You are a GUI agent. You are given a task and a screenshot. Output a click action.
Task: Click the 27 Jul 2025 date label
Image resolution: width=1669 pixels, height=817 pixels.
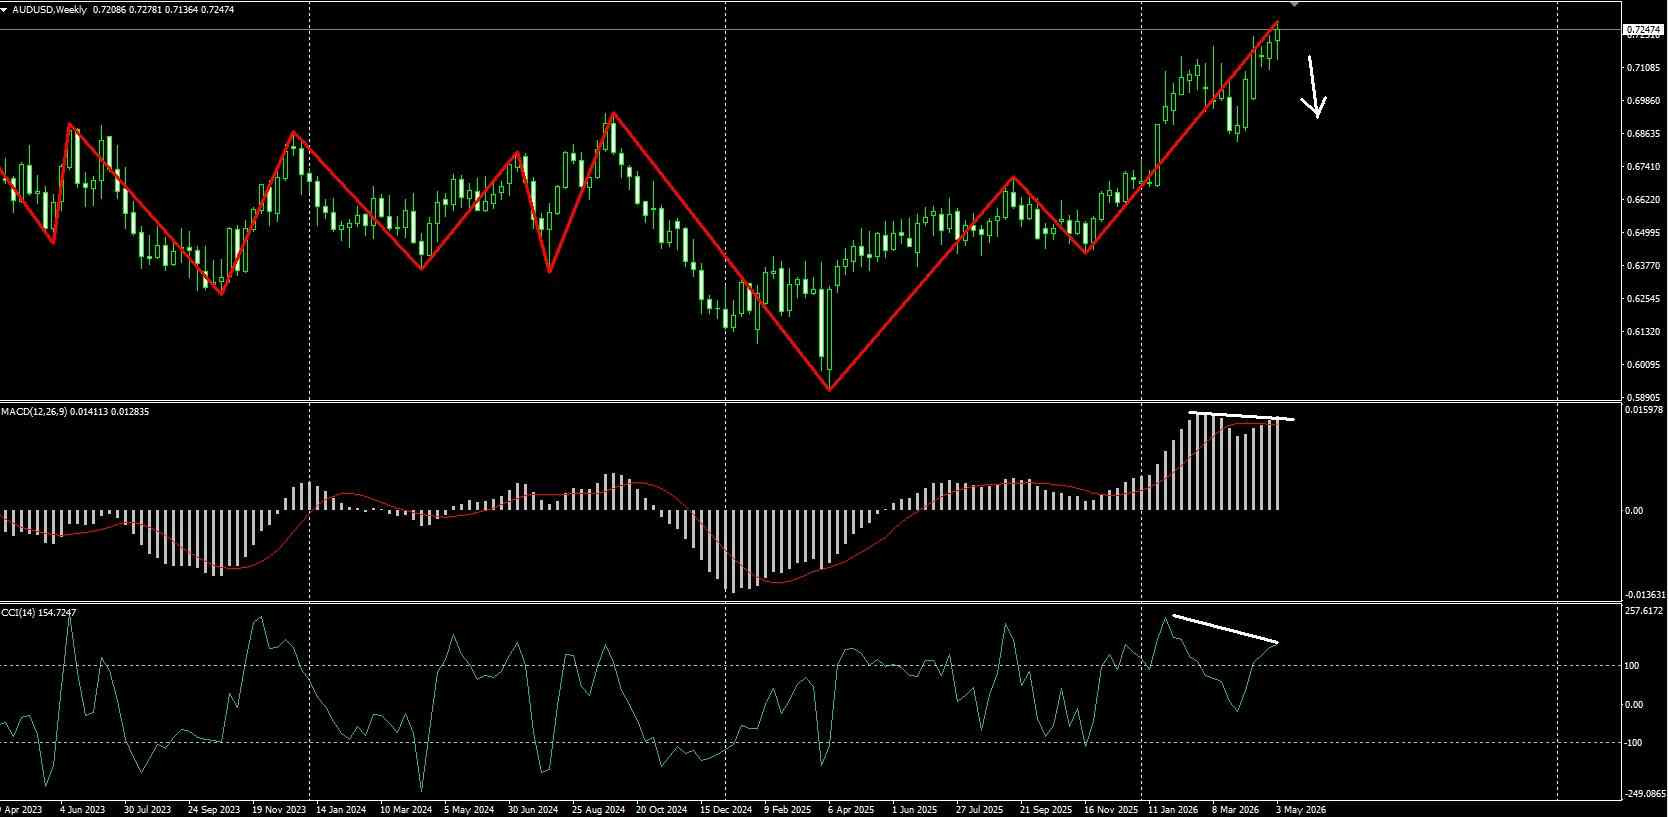pyautogui.click(x=979, y=810)
